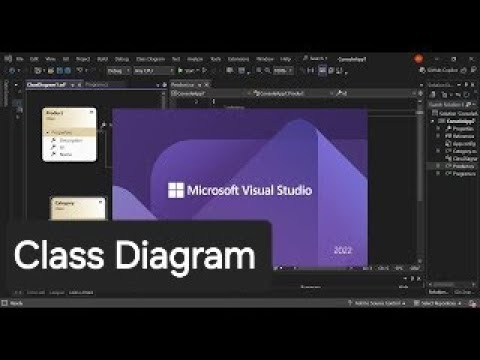Switch to the Product.cs editor tab
Screen dimensions: 480x360
(x=183, y=85)
